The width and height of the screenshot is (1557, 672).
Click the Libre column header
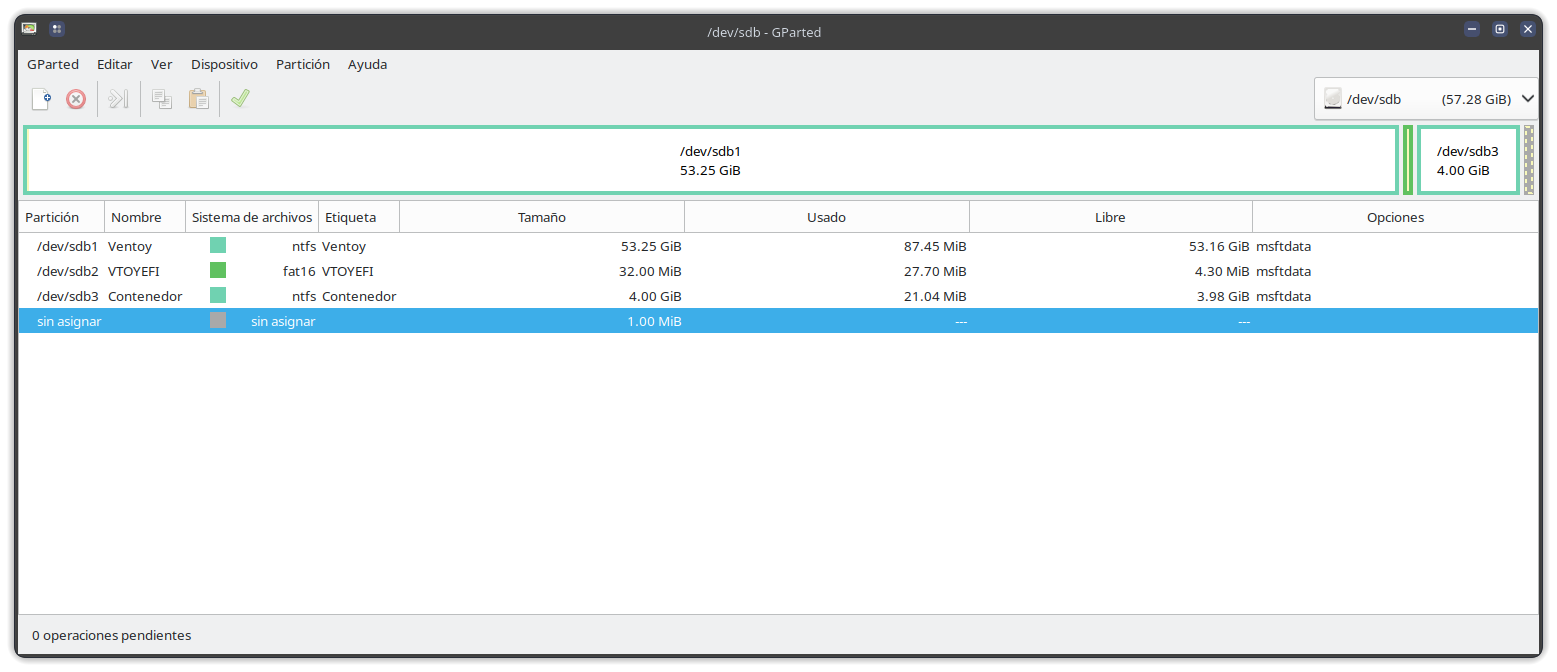click(1111, 217)
